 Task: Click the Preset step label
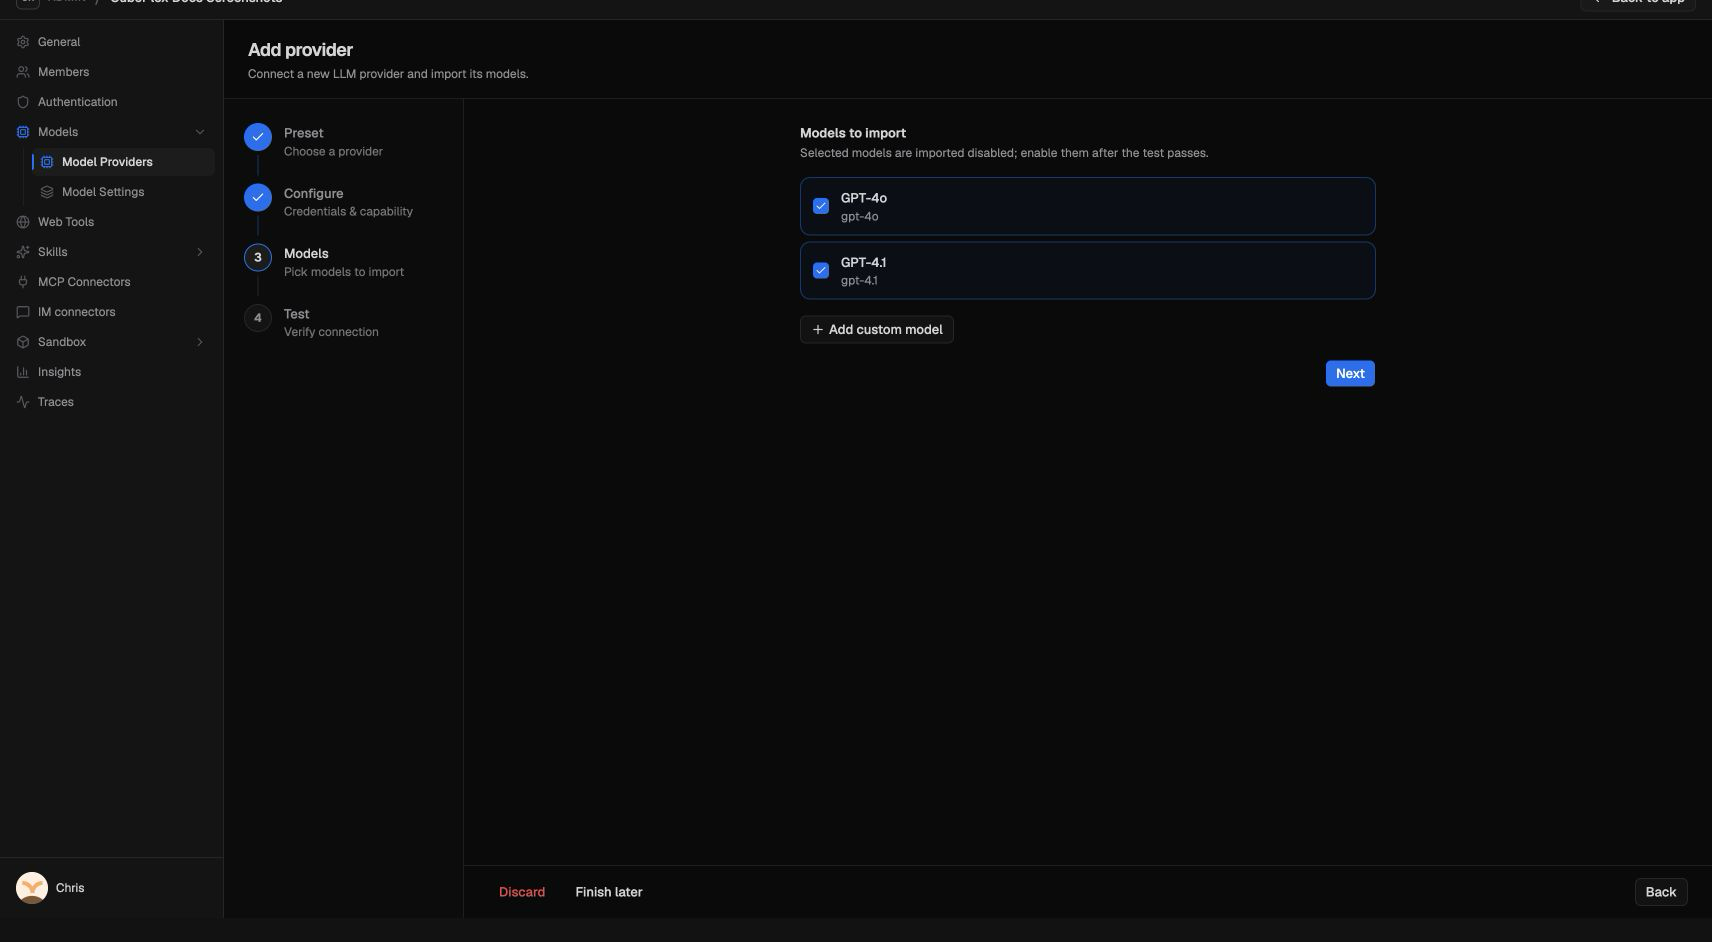click(x=303, y=133)
